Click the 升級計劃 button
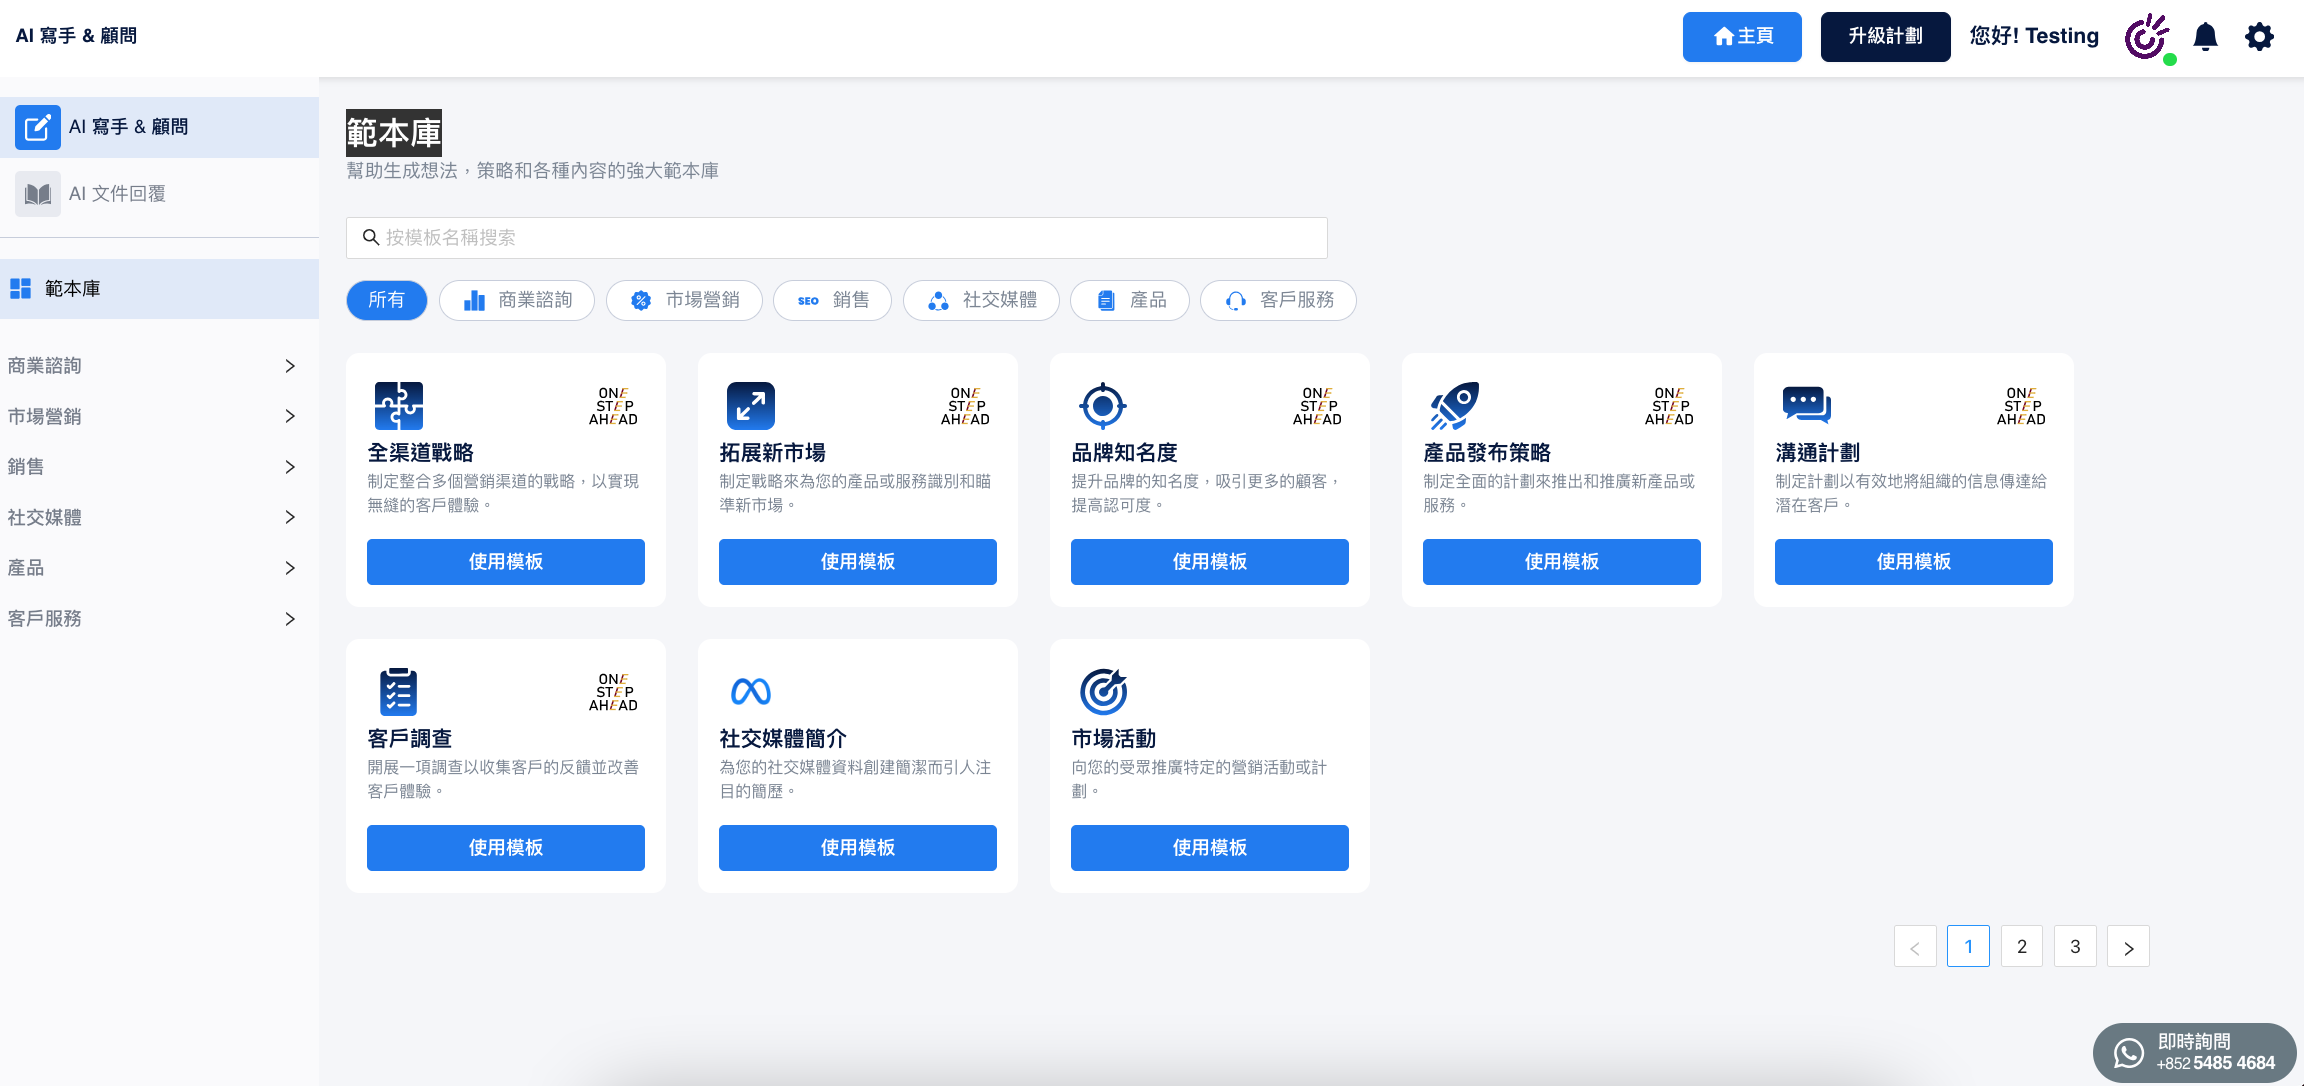The width and height of the screenshot is (2304, 1086). [1885, 37]
